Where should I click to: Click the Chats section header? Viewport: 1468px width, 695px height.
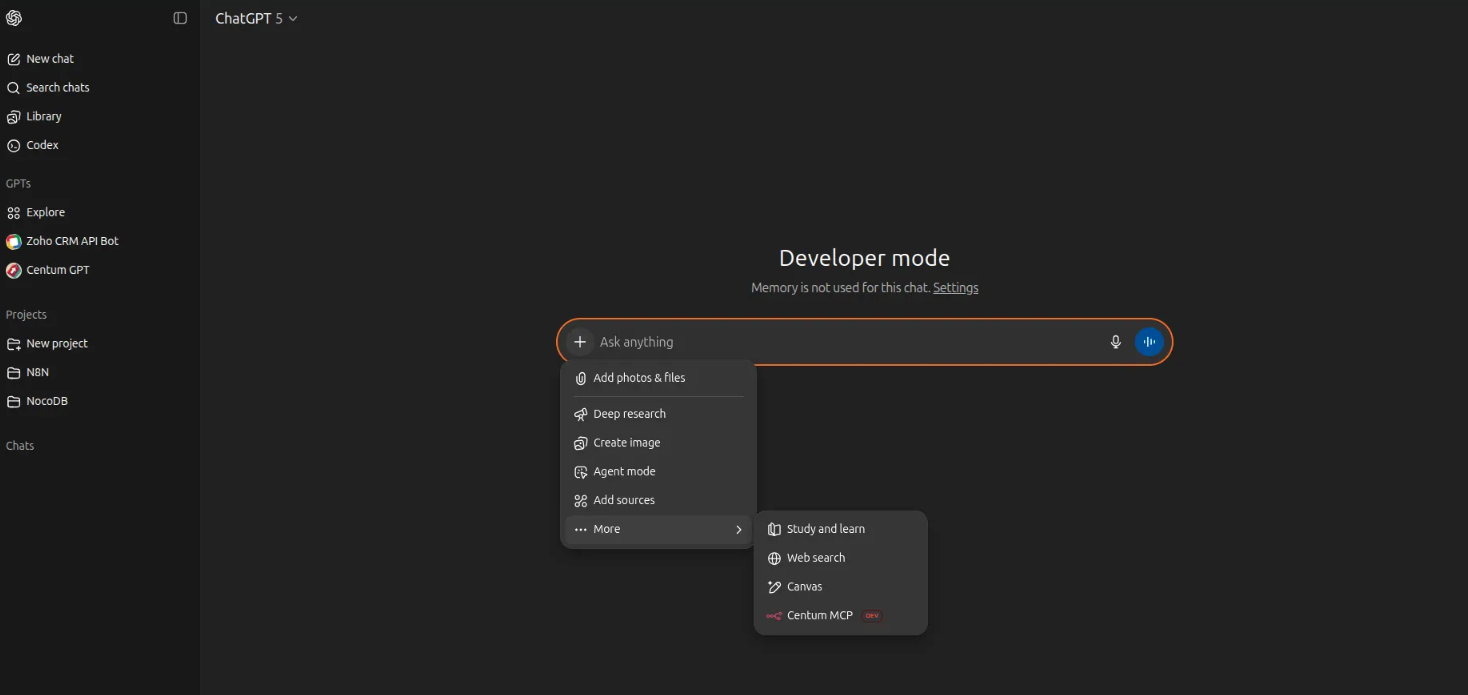click(x=20, y=446)
